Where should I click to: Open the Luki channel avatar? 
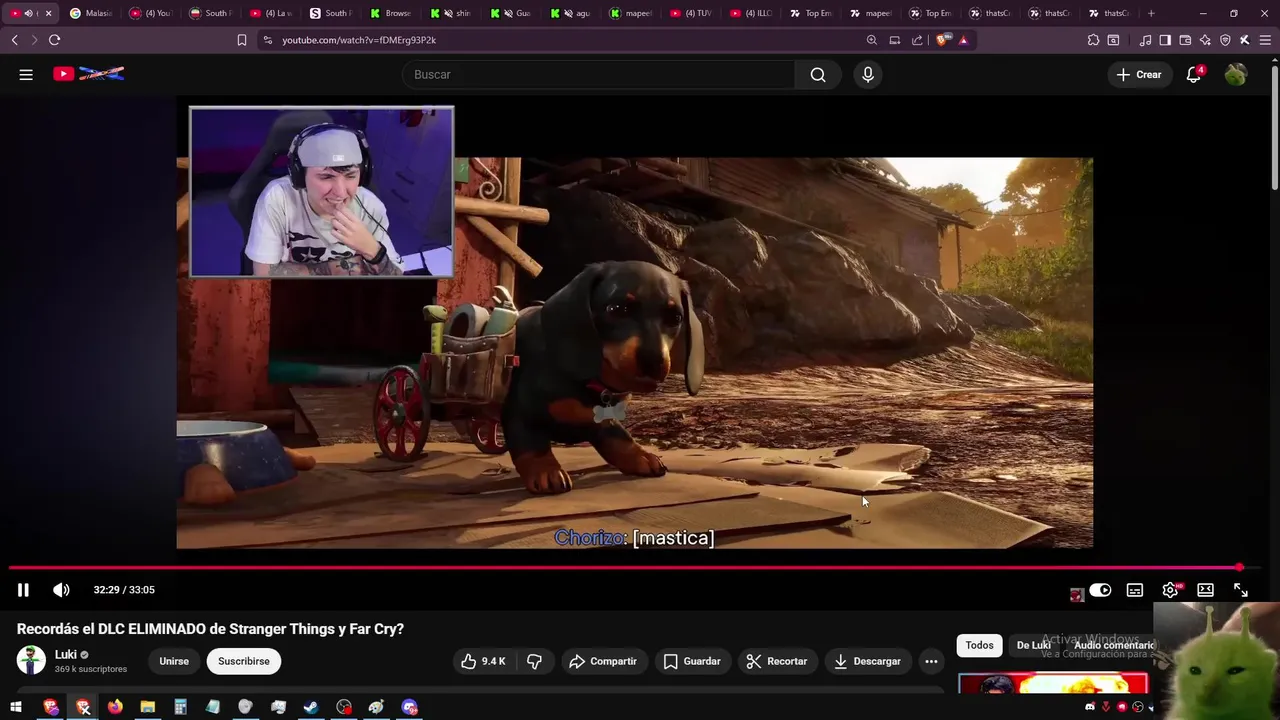pos(31,660)
